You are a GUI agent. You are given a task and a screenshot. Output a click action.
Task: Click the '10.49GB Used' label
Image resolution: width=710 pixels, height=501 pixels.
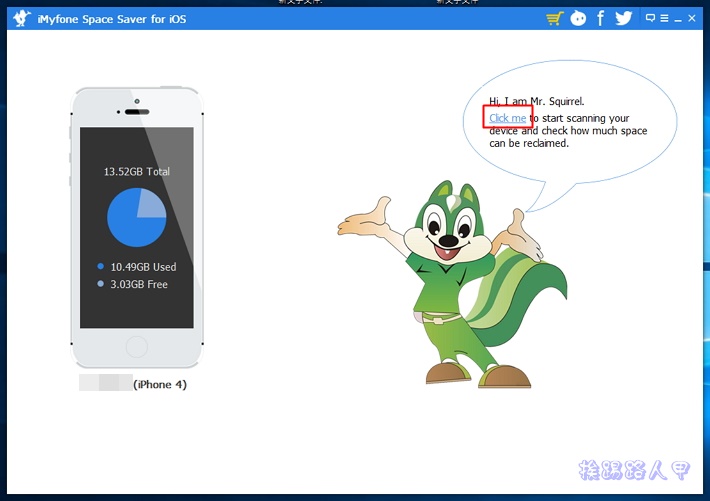click(143, 267)
